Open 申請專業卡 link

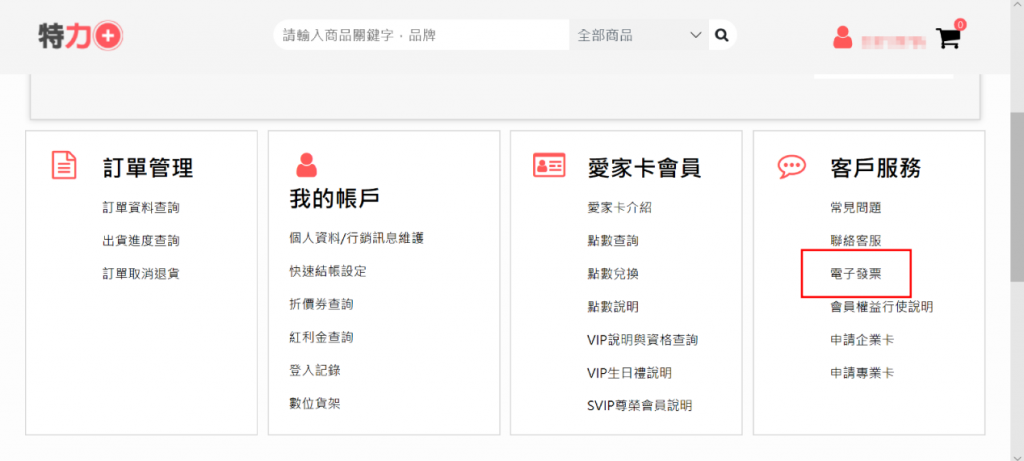click(862, 373)
